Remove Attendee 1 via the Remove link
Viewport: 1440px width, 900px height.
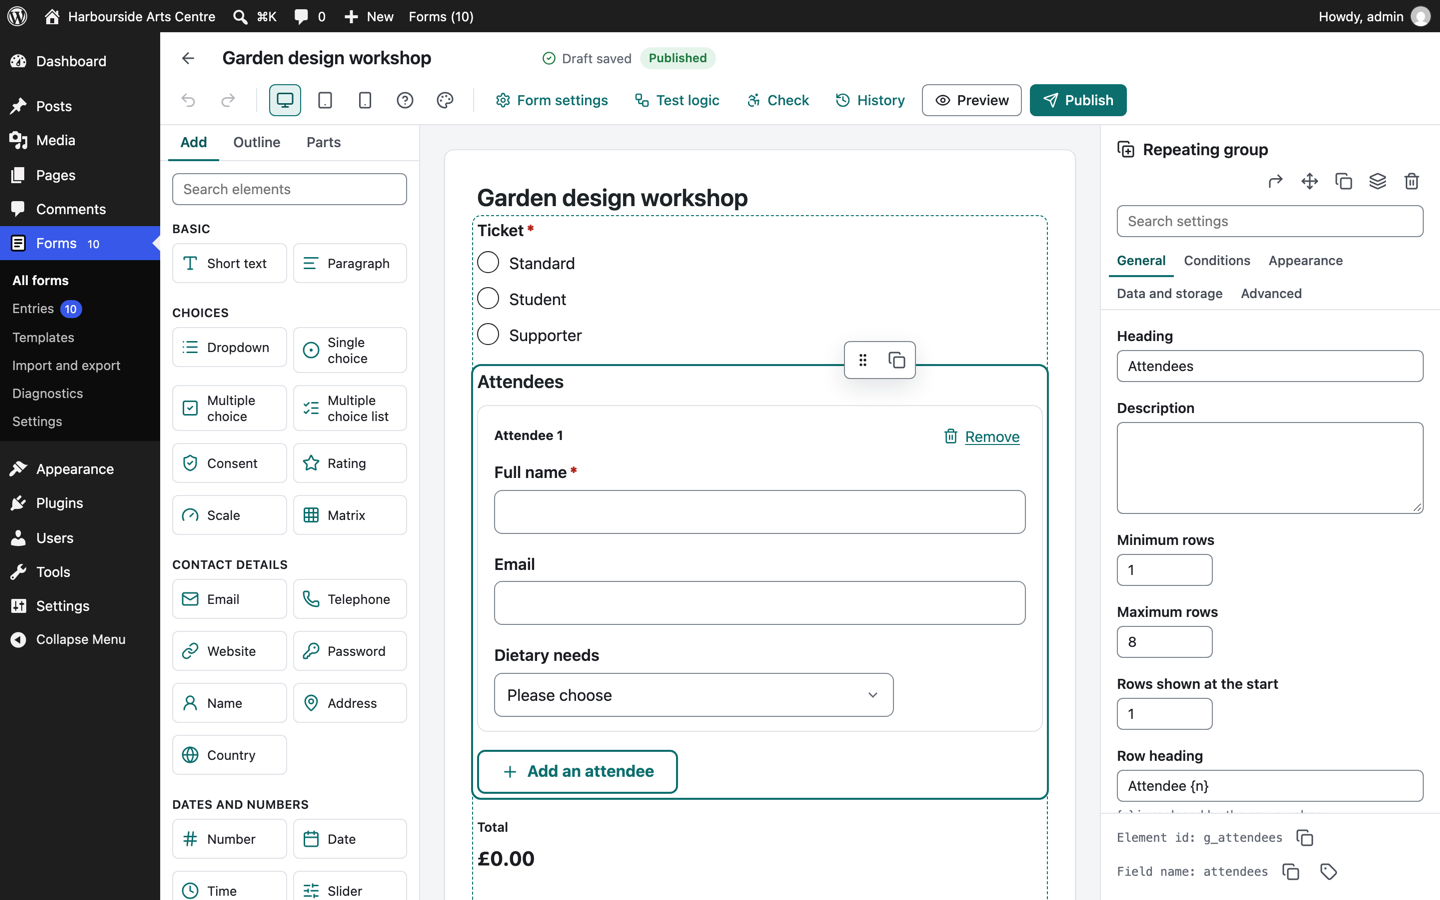click(x=982, y=437)
